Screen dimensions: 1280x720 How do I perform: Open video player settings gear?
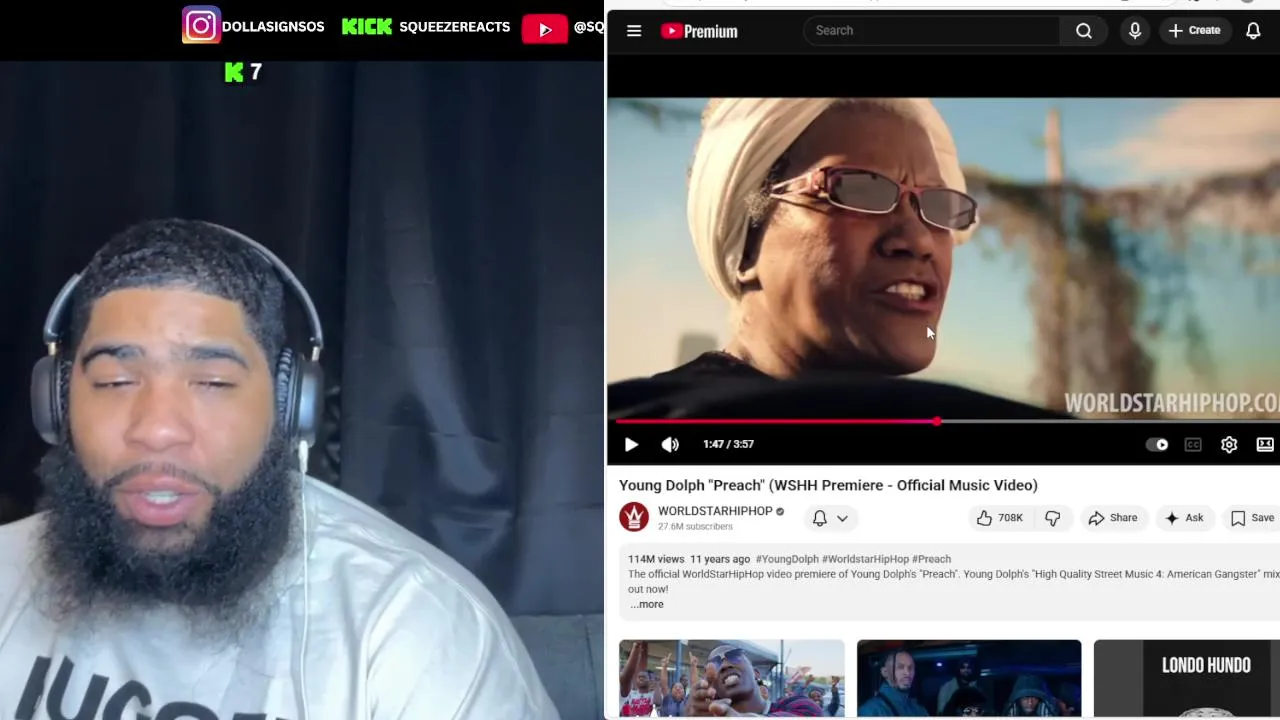1229,444
